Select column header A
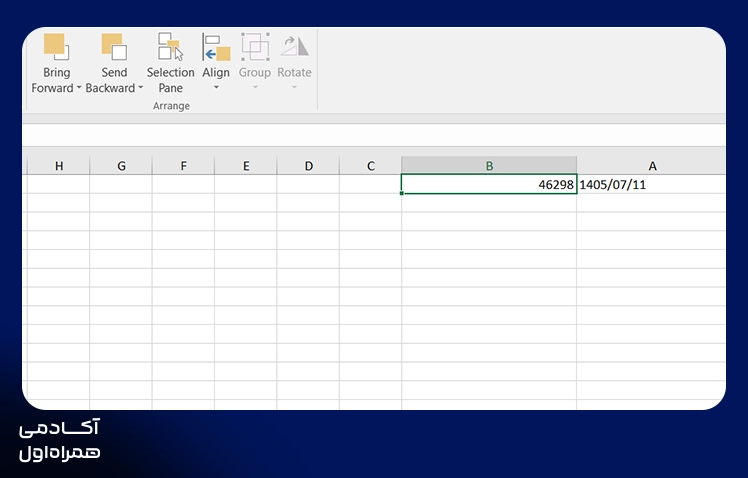The height and width of the screenshot is (478, 748). 651,166
